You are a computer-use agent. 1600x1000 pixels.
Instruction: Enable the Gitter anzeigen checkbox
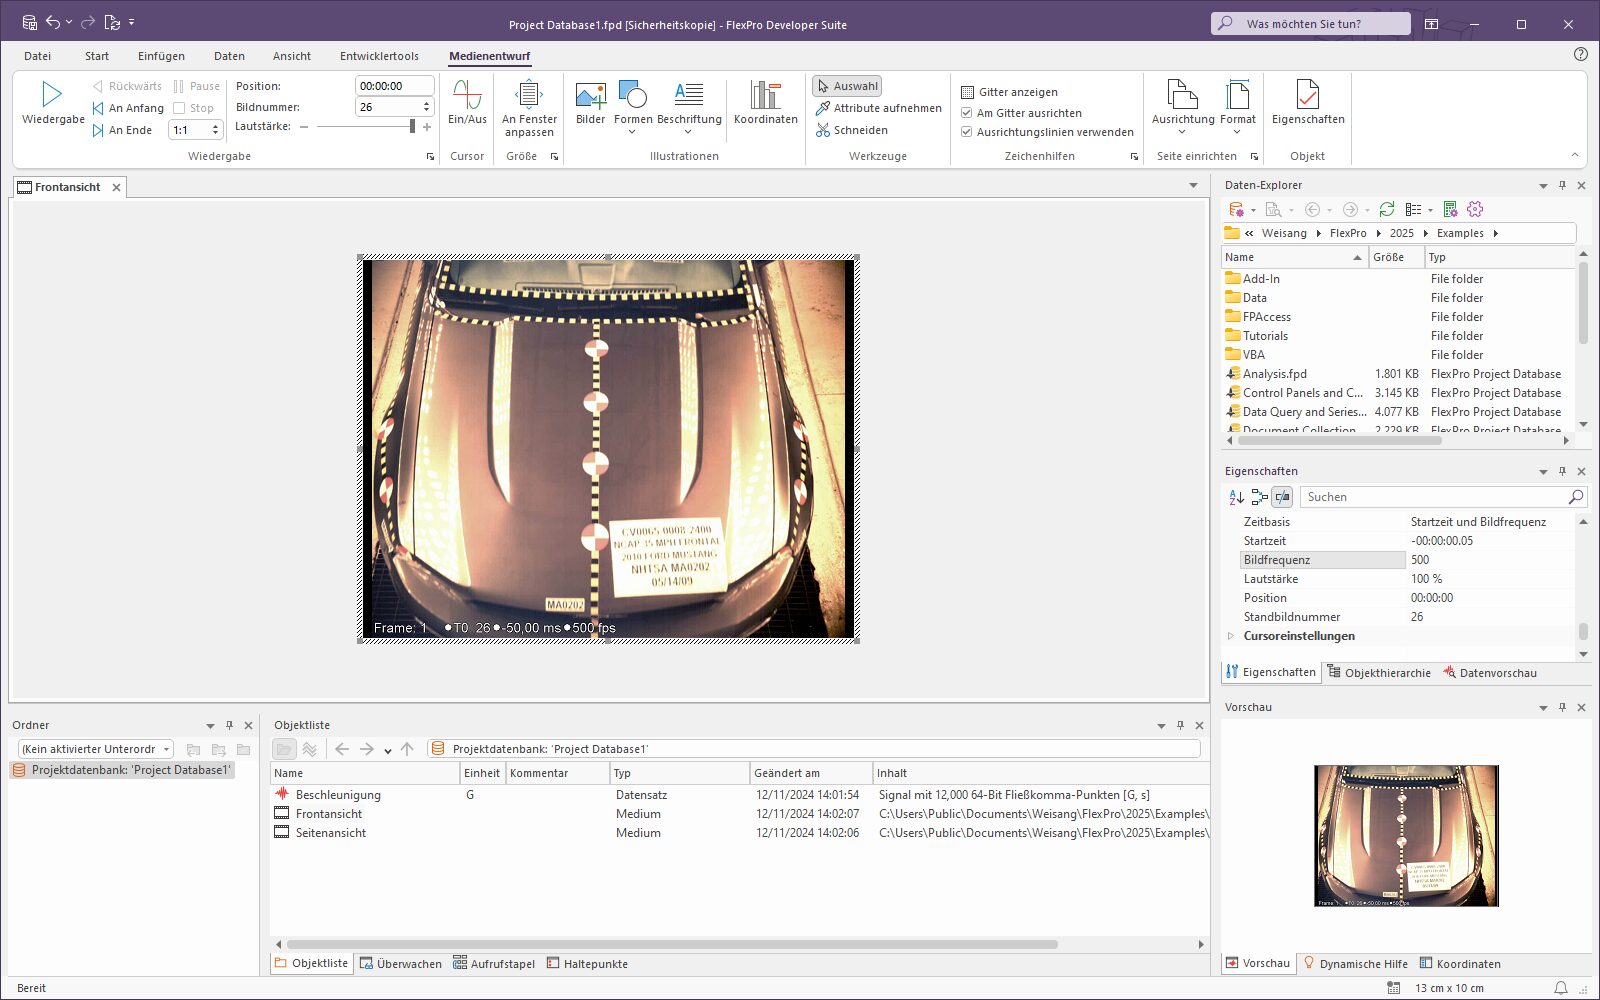coord(967,92)
